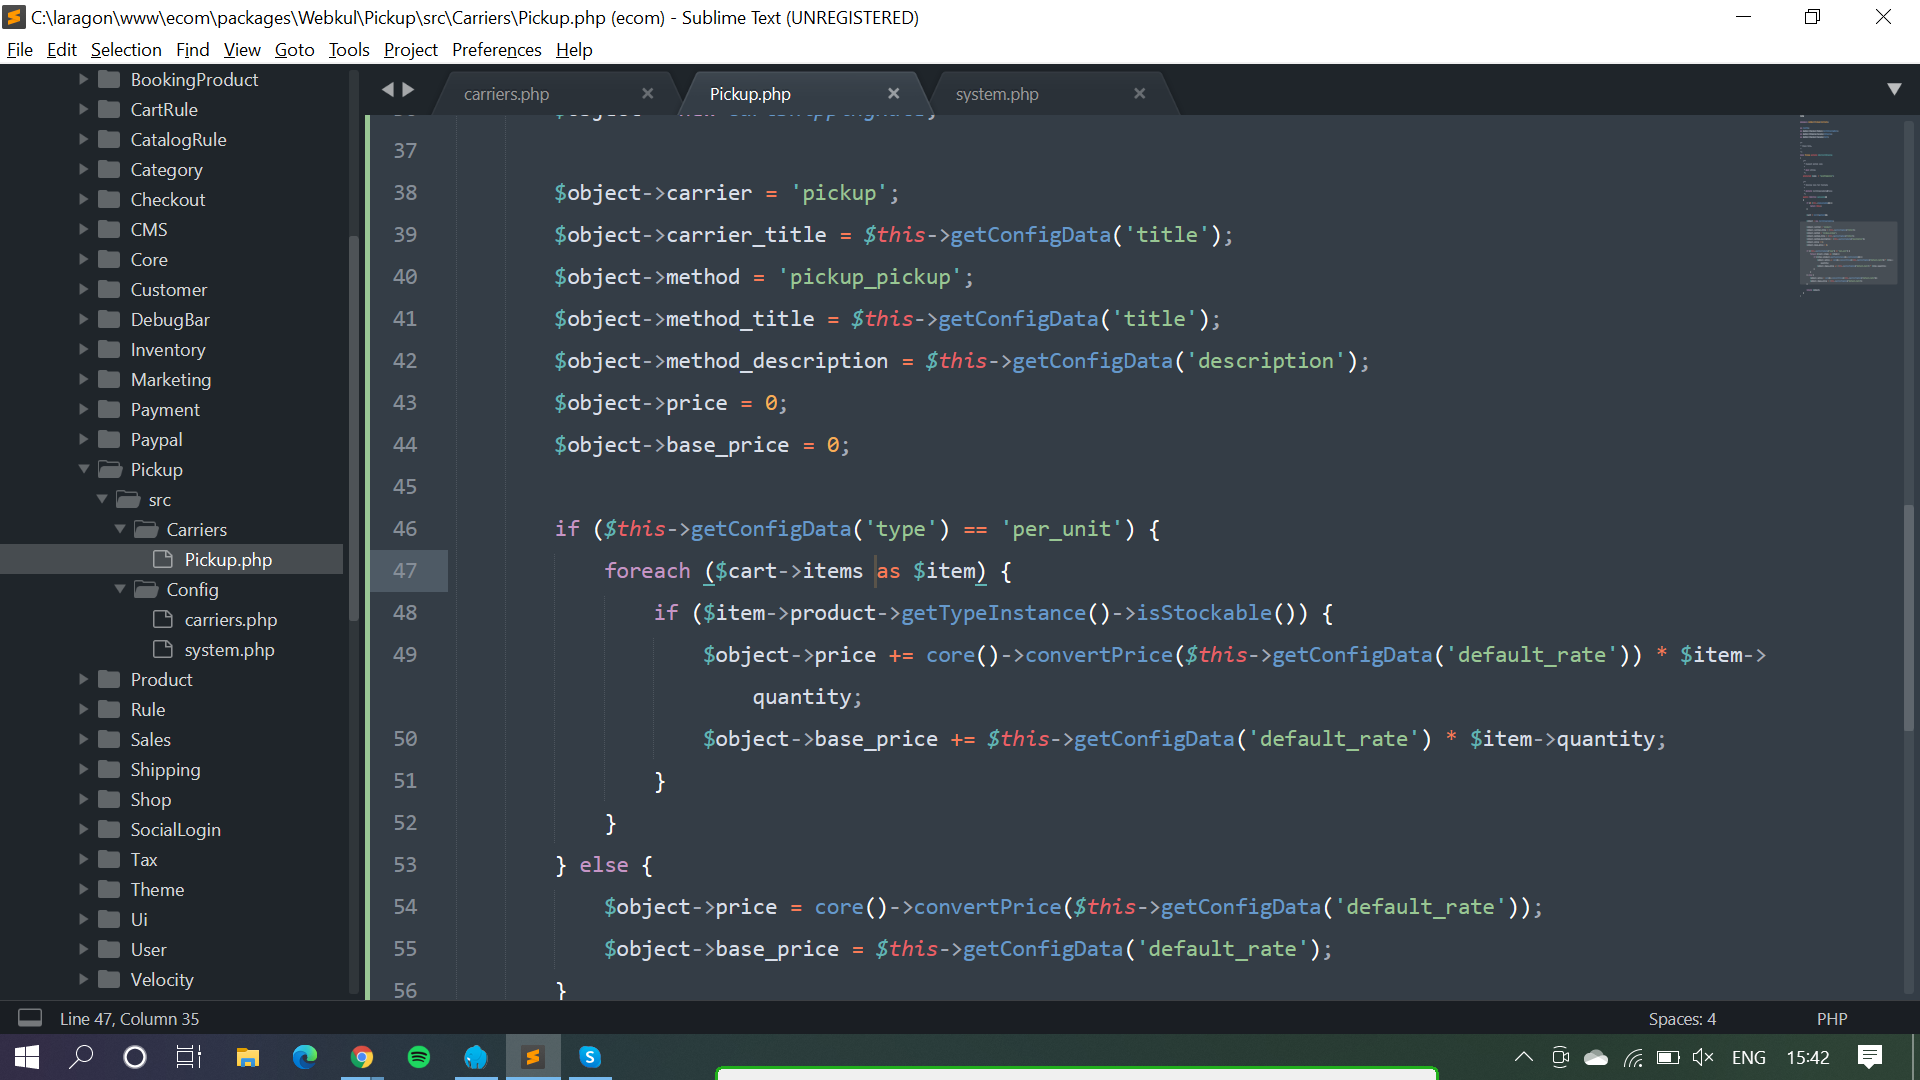Image resolution: width=1920 pixels, height=1080 pixels.
Task: Open Task View on the taskbar
Action: tap(189, 1057)
